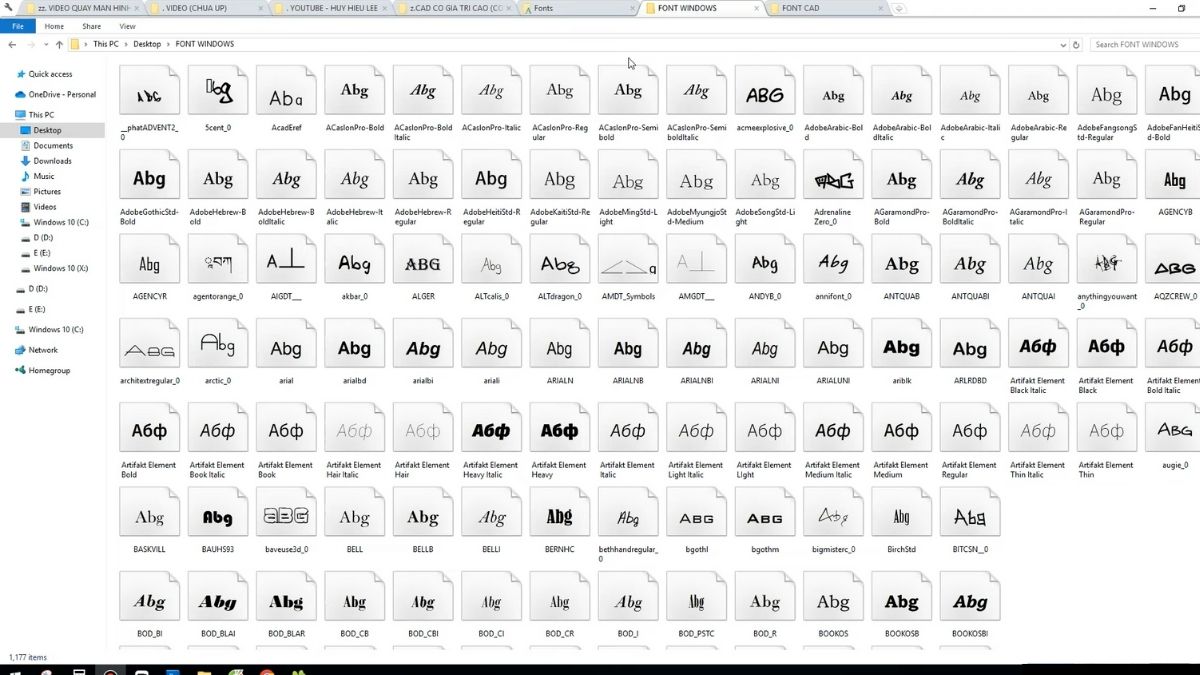Select the BirchStd font icon
The width and height of the screenshot is (1200, 675).
coord(901,513)
